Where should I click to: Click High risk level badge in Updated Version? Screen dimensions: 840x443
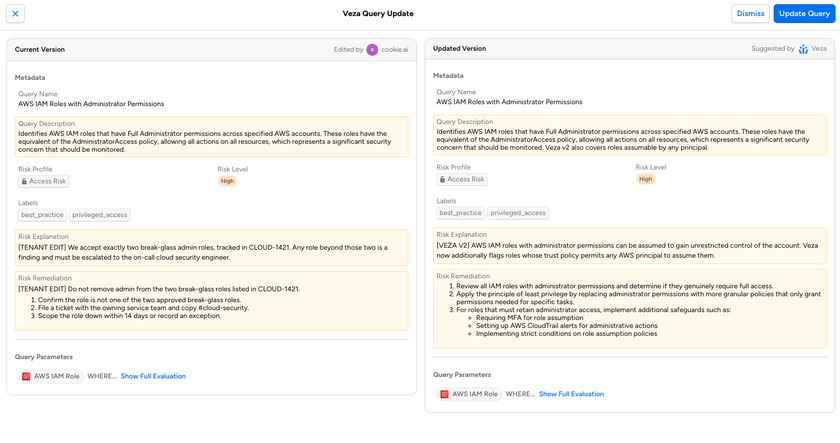click(646, 179)
